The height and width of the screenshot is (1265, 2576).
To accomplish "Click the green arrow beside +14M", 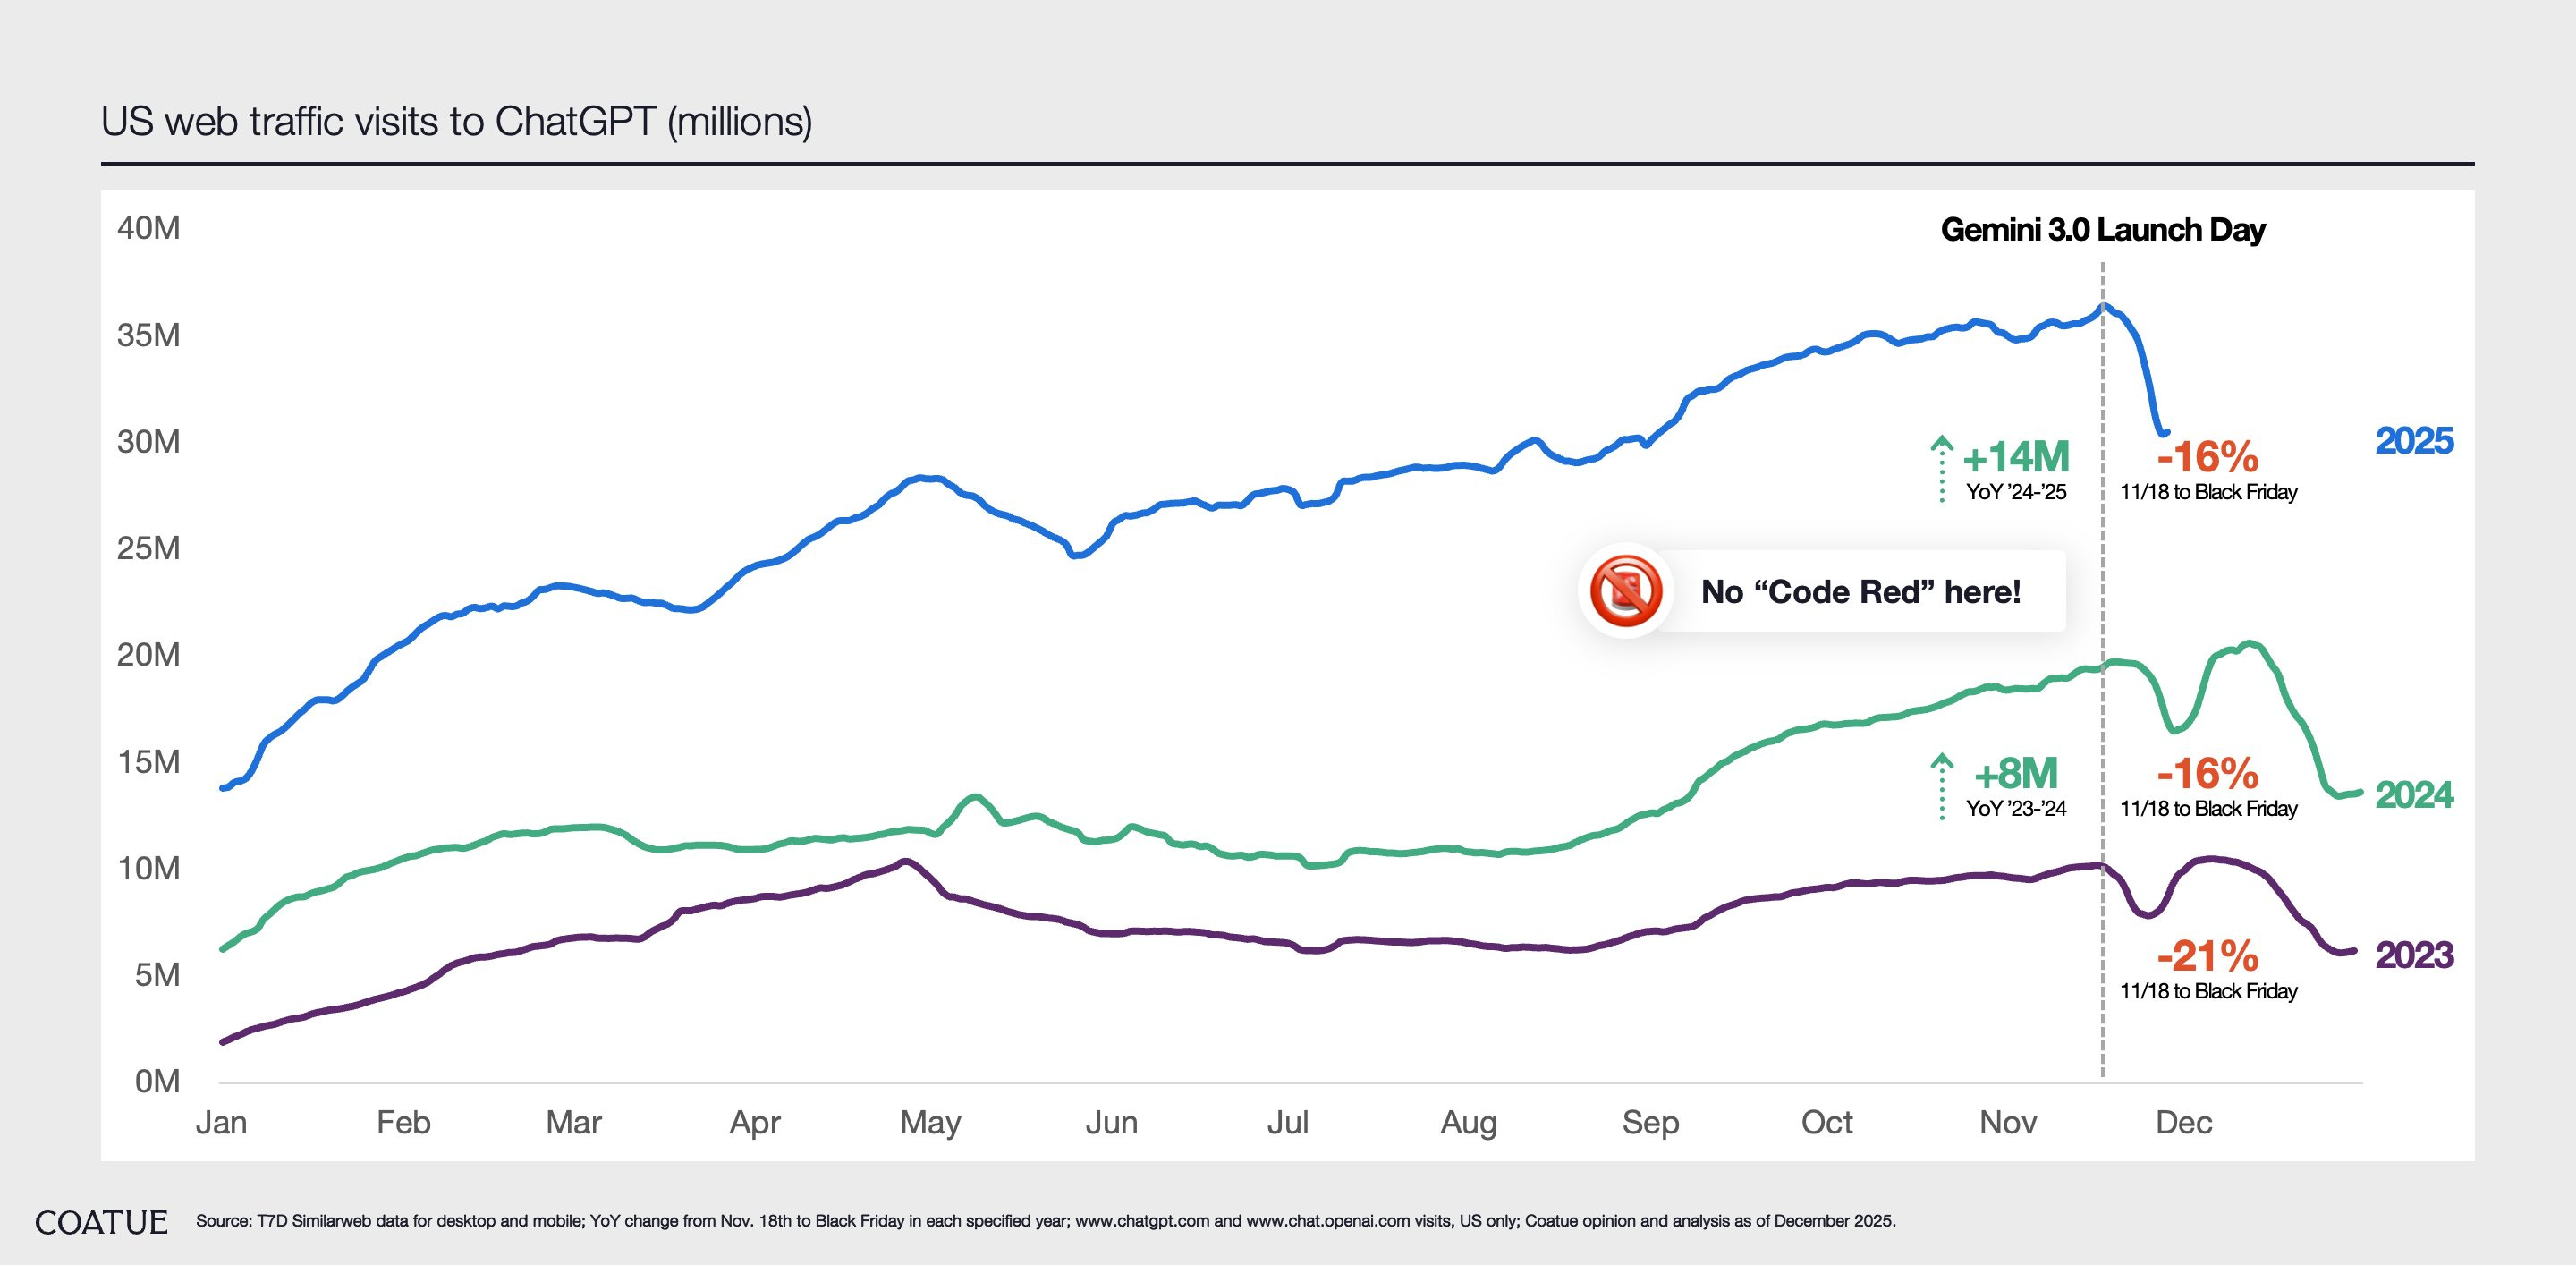I will (x=1941, y=468).
